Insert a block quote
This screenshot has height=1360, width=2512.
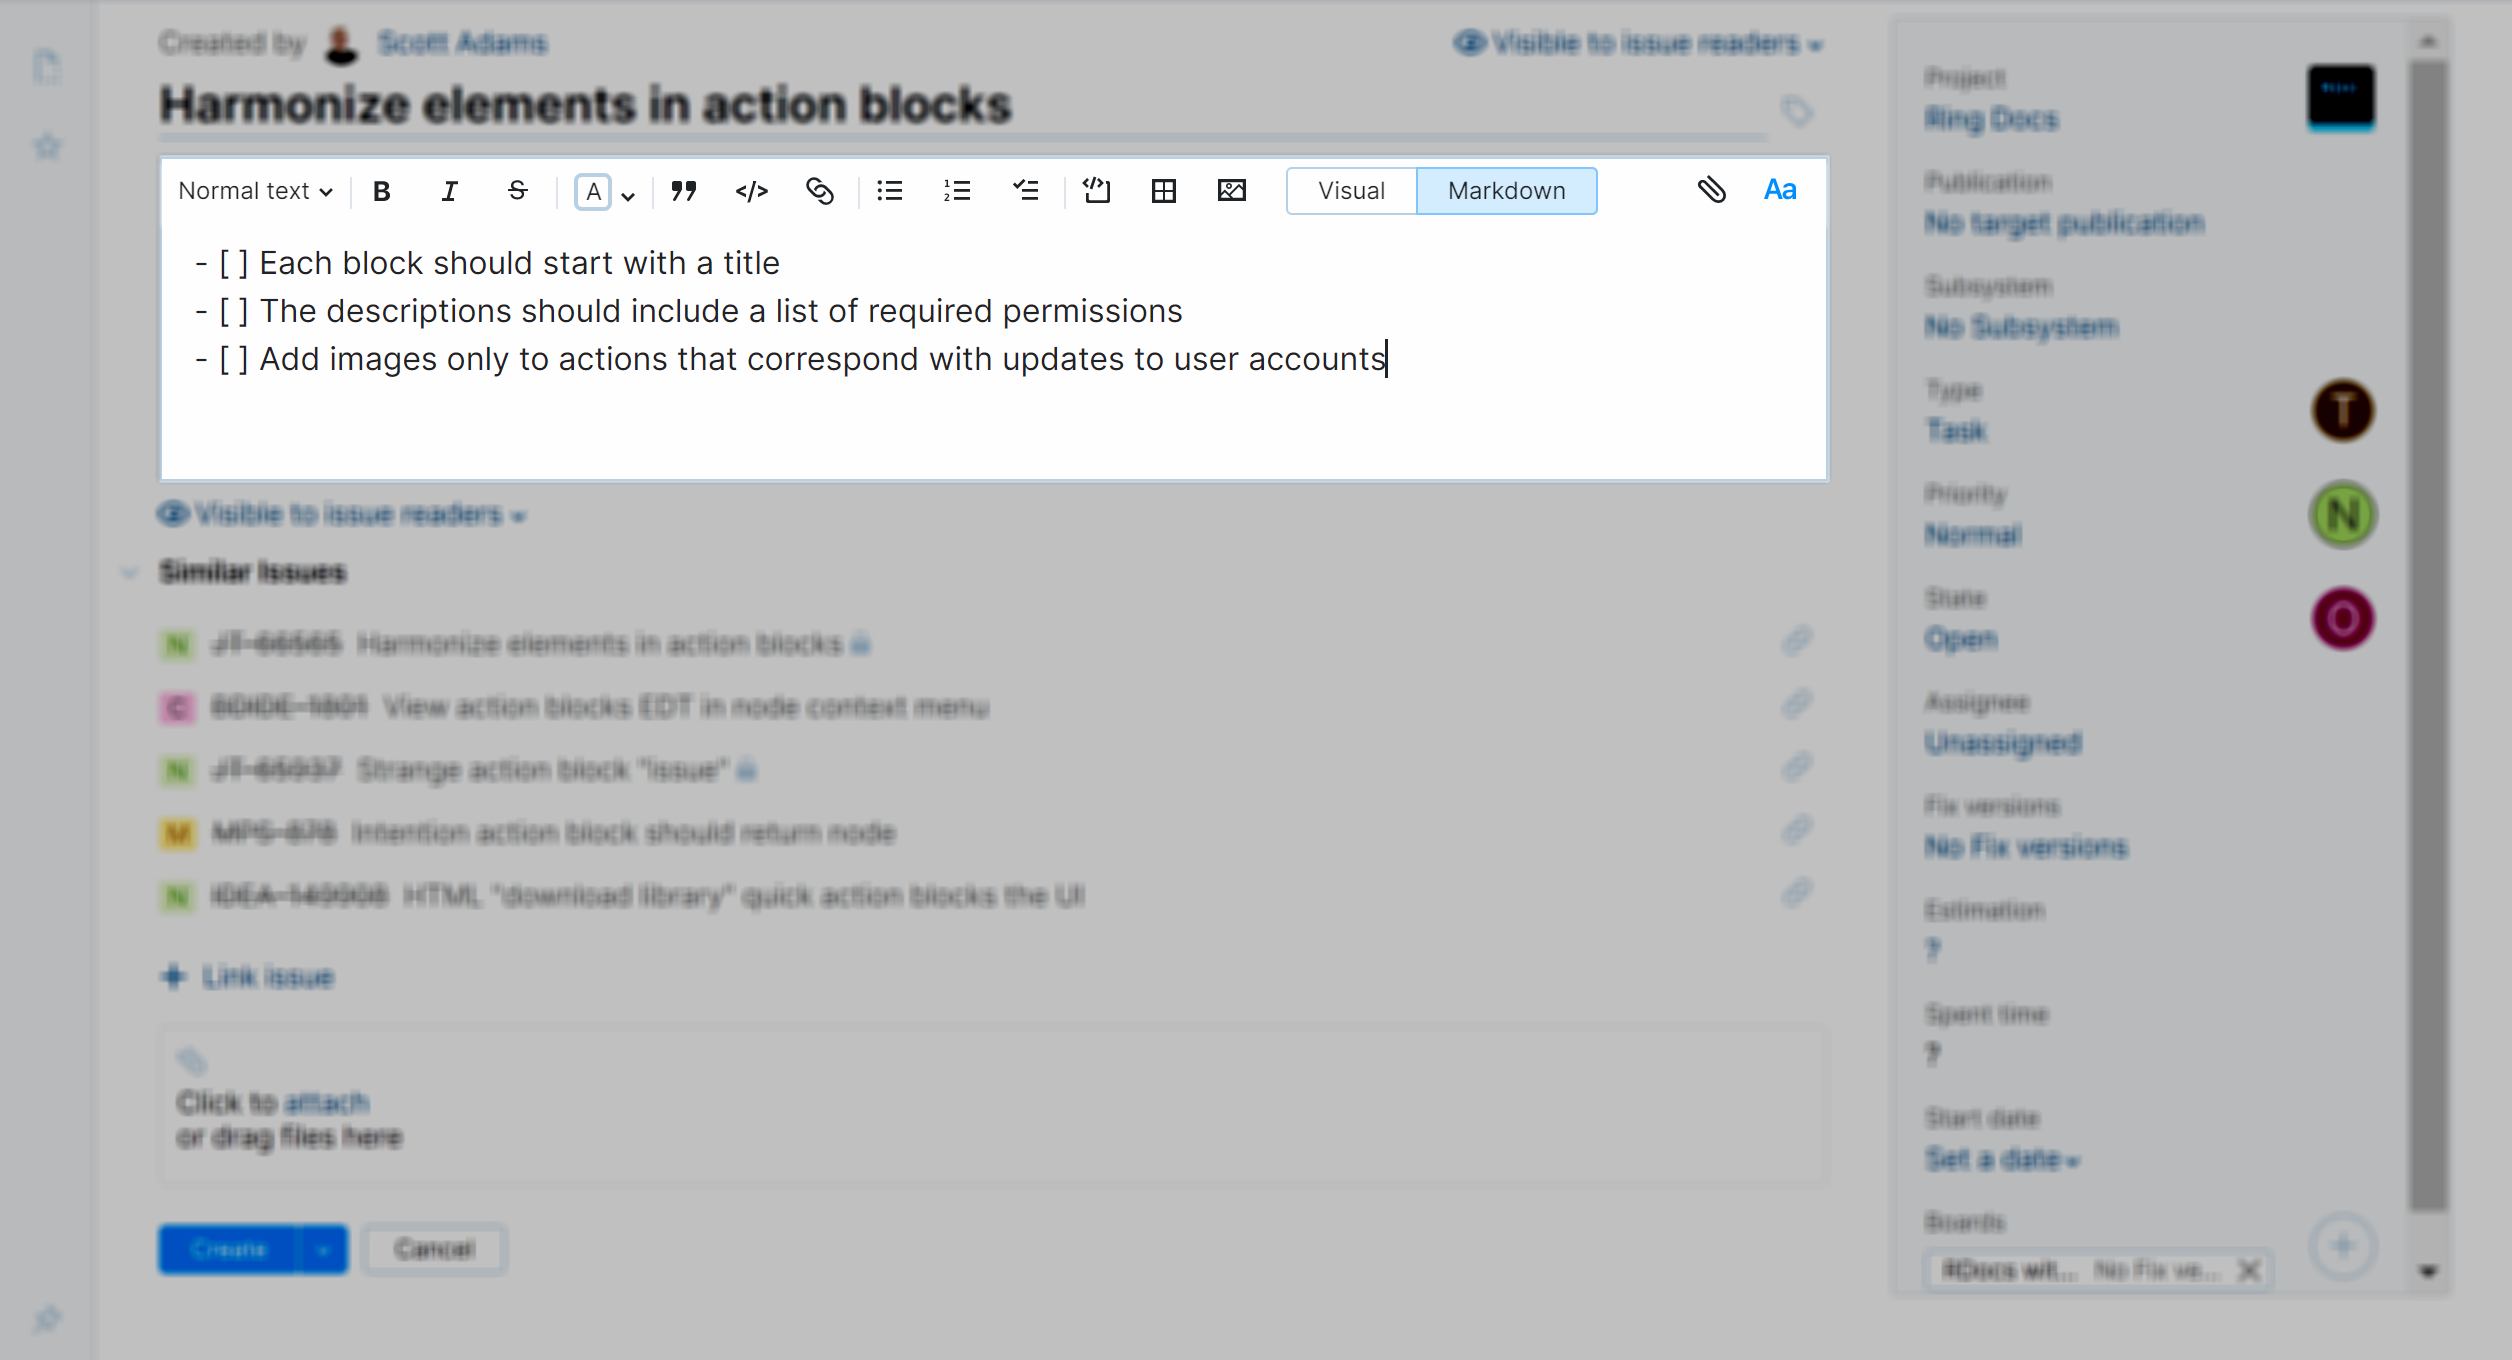[684, 191]
